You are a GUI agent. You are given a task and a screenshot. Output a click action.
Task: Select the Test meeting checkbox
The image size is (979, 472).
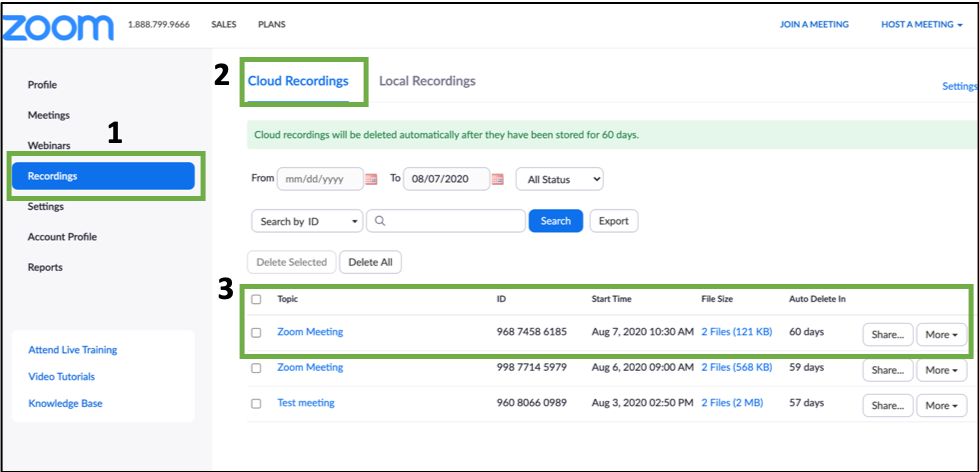(256, 404)
